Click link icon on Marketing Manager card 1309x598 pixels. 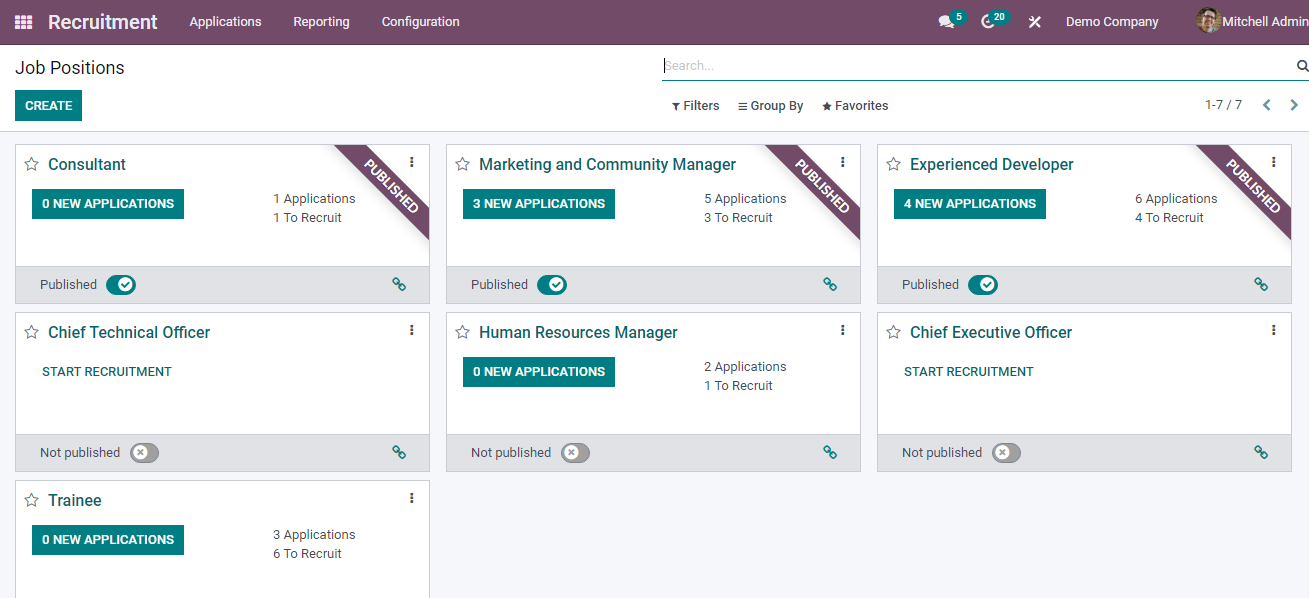point(830,285)
